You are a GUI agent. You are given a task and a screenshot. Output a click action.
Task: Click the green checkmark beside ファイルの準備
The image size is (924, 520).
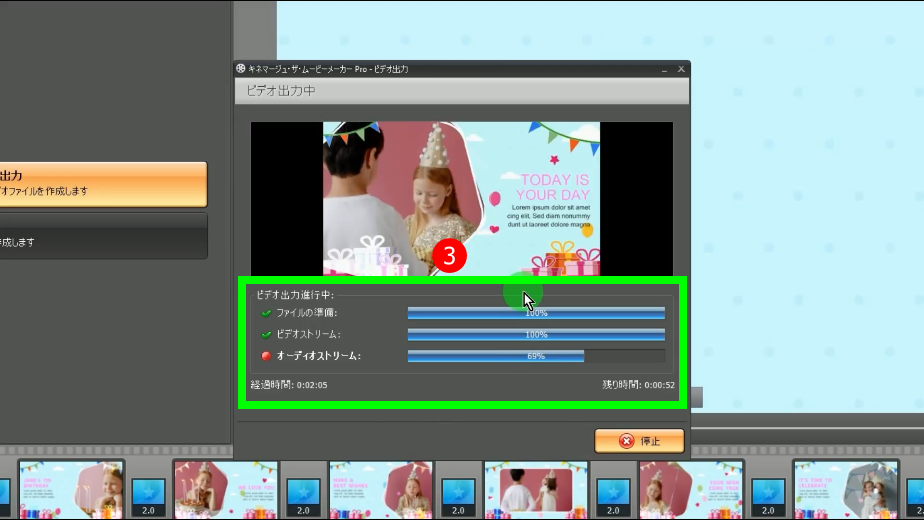tap(266, 314)
